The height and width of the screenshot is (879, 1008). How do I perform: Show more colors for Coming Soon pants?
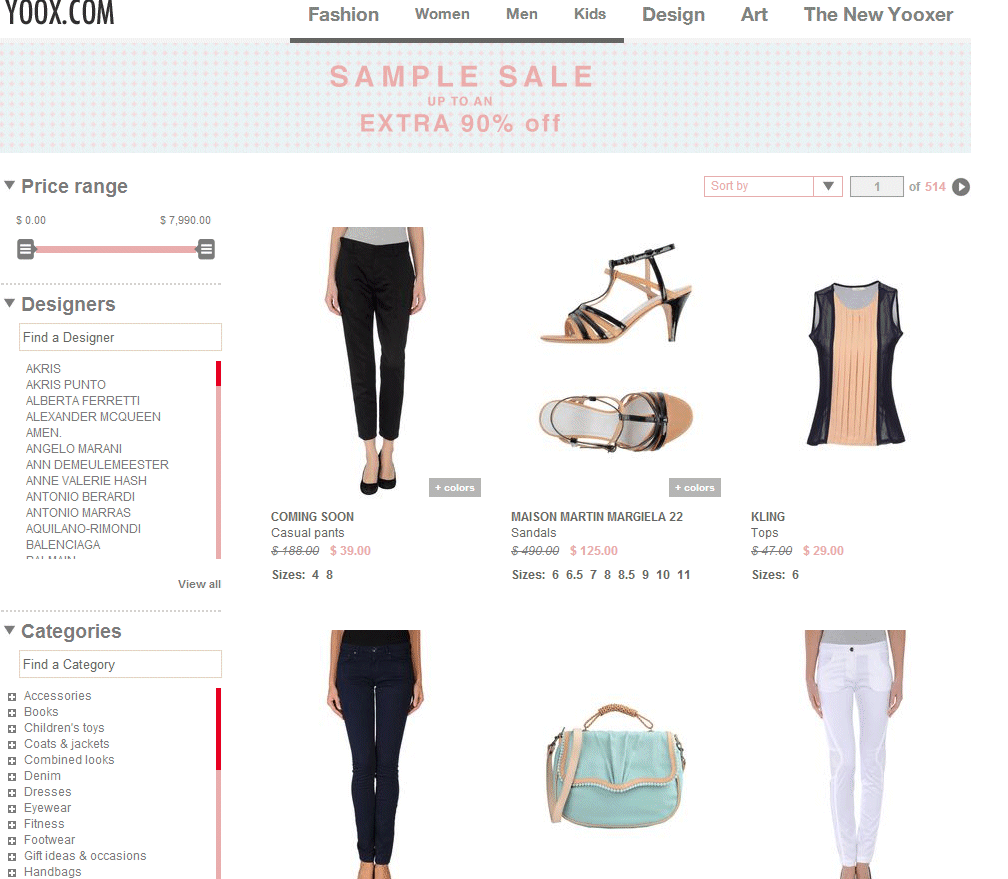(454, 487)
